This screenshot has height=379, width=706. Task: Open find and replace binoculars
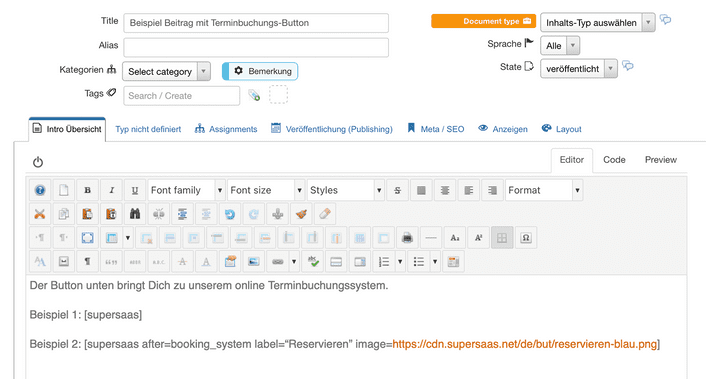(x=135, y=214)
